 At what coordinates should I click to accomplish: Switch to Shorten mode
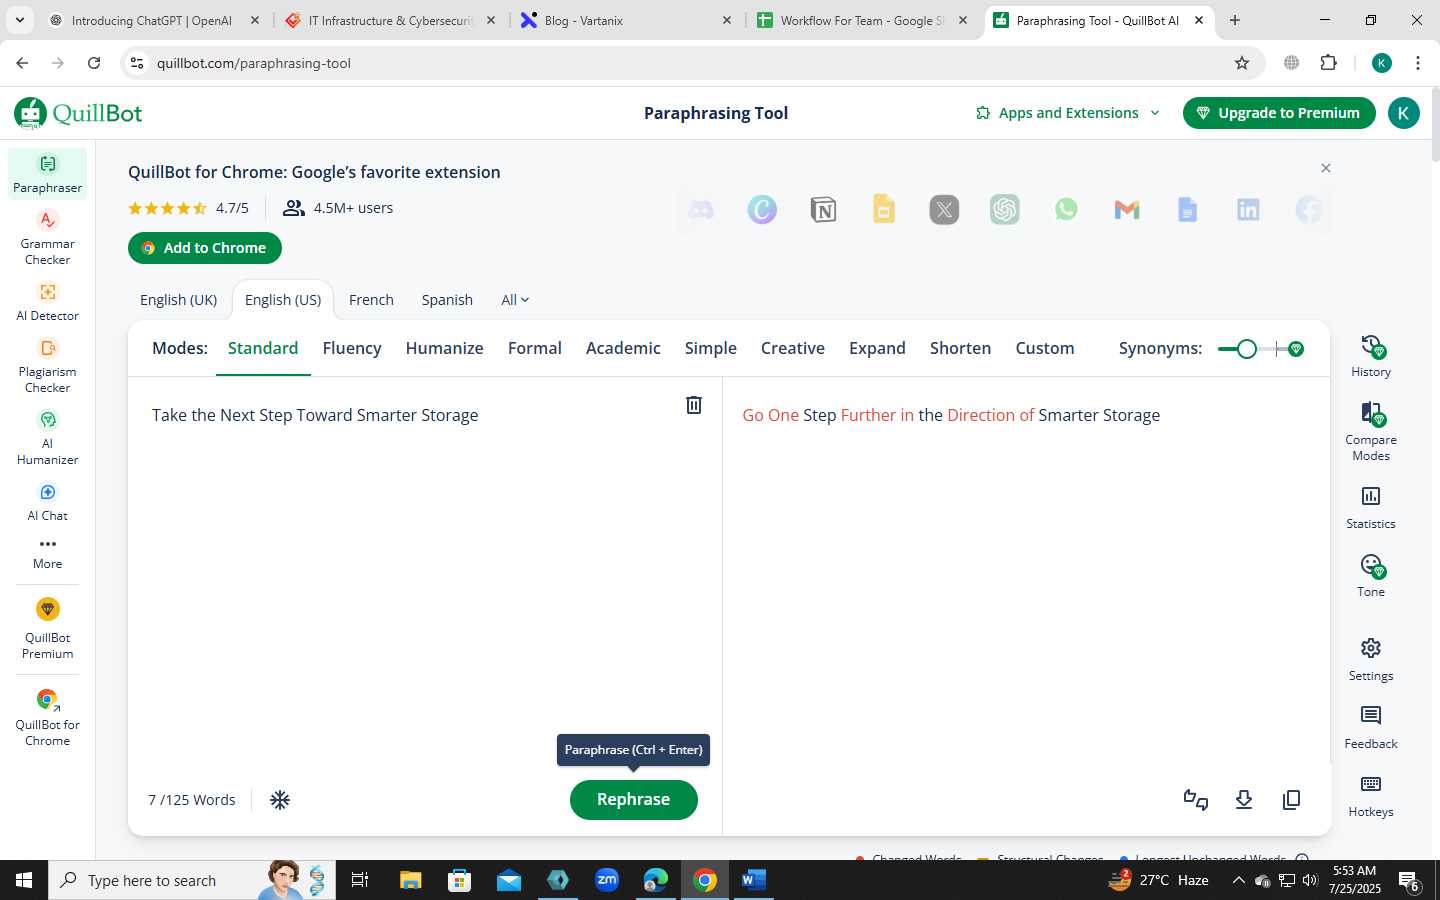coord(960,348)
